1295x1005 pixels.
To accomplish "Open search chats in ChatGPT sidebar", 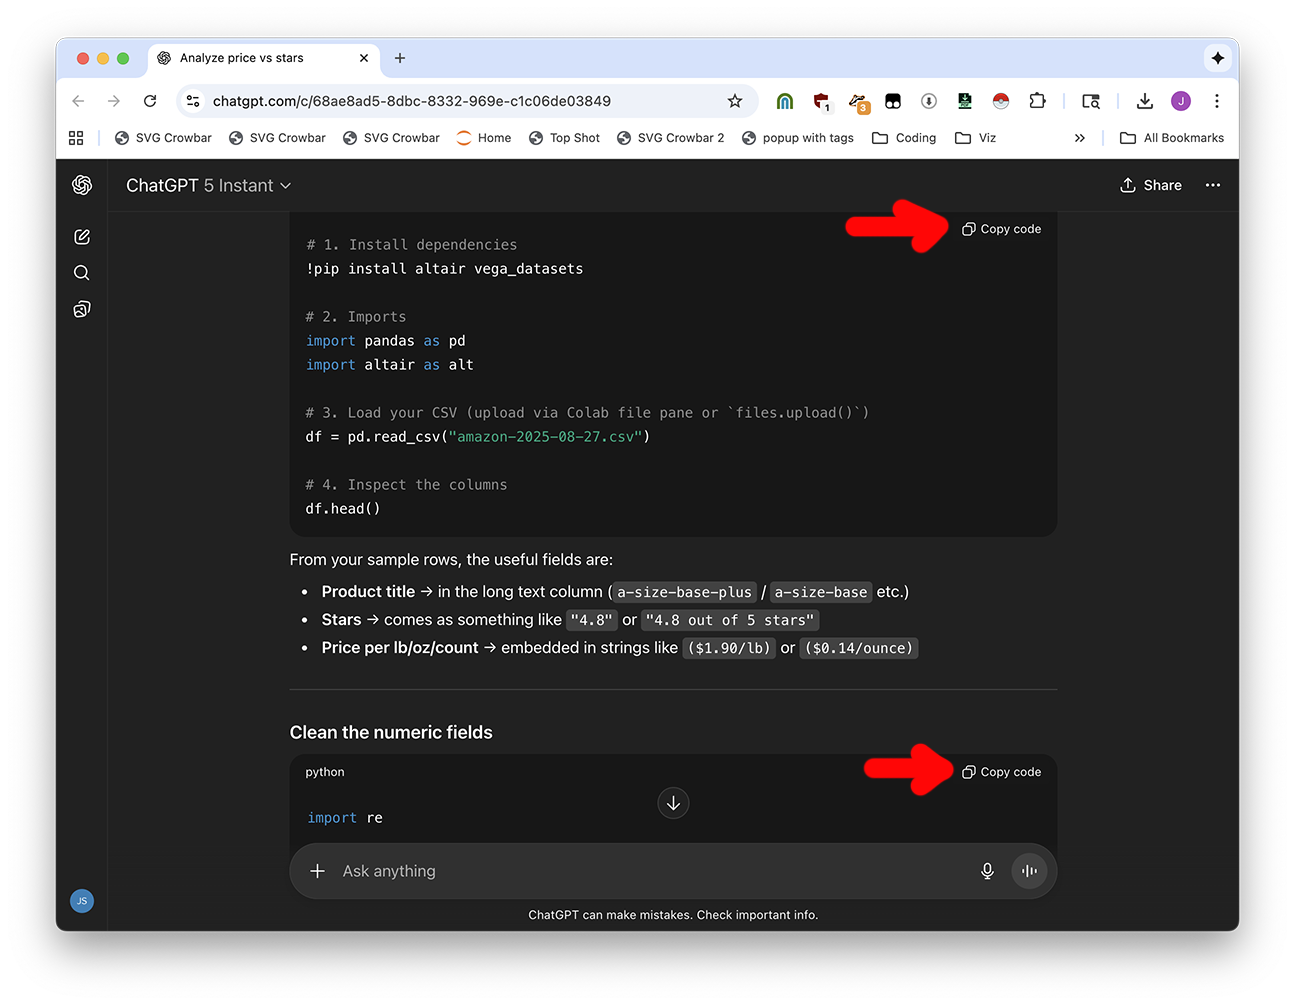I will [82, 273].
